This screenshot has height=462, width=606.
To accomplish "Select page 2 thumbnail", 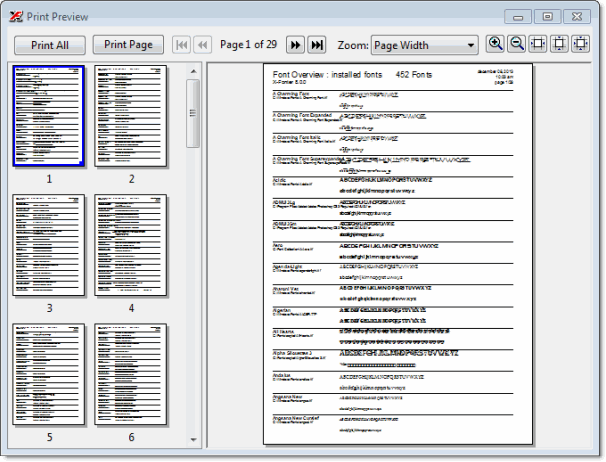I will click(x=131, y=116).
